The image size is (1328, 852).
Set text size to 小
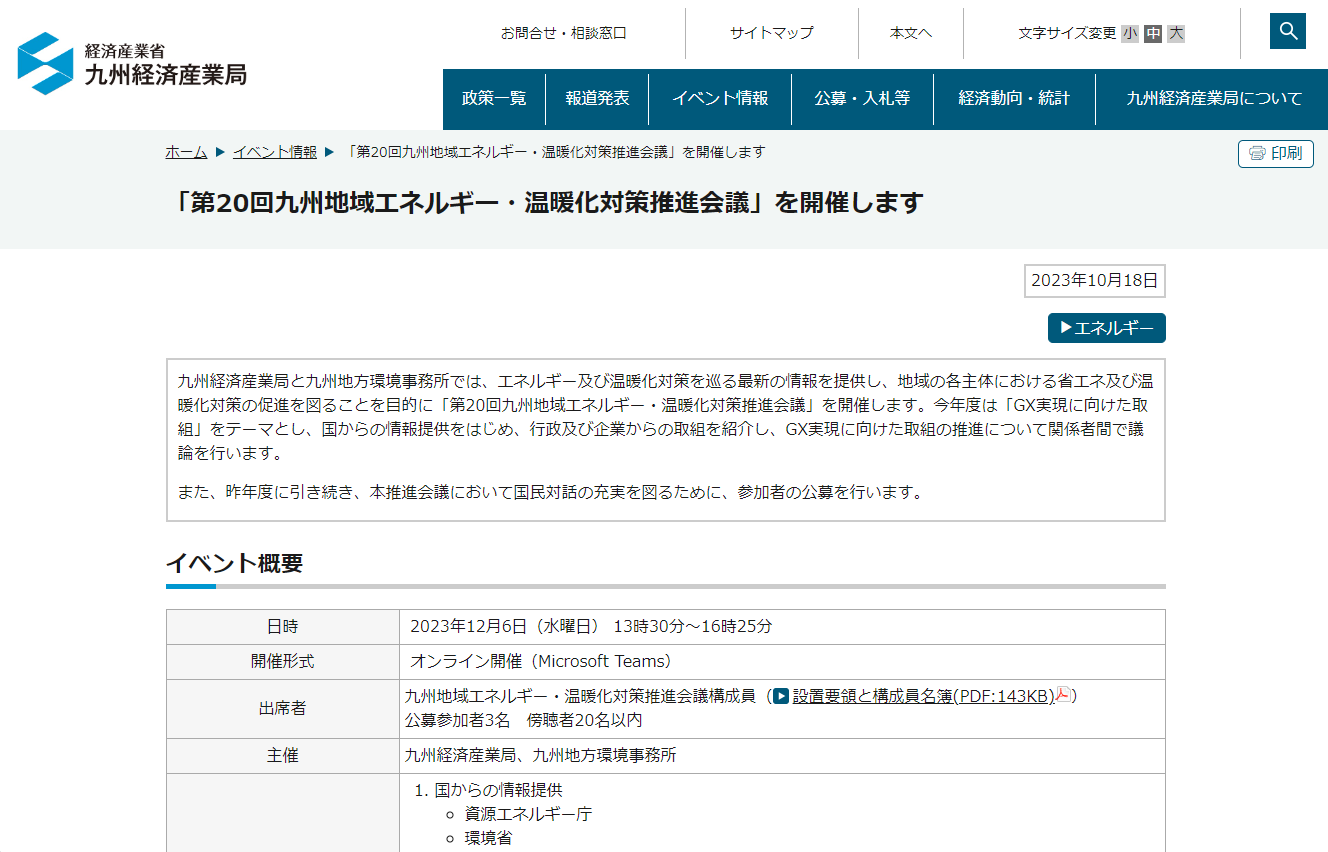click(1129, 33)
